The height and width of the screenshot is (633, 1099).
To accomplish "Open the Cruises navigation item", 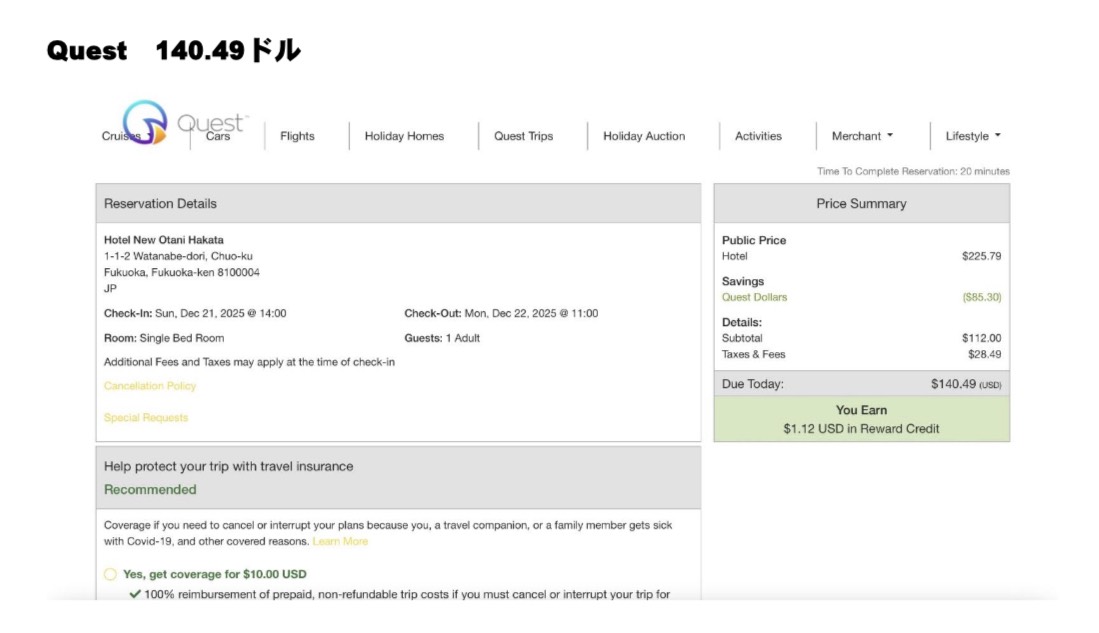I will pos(118,137).
